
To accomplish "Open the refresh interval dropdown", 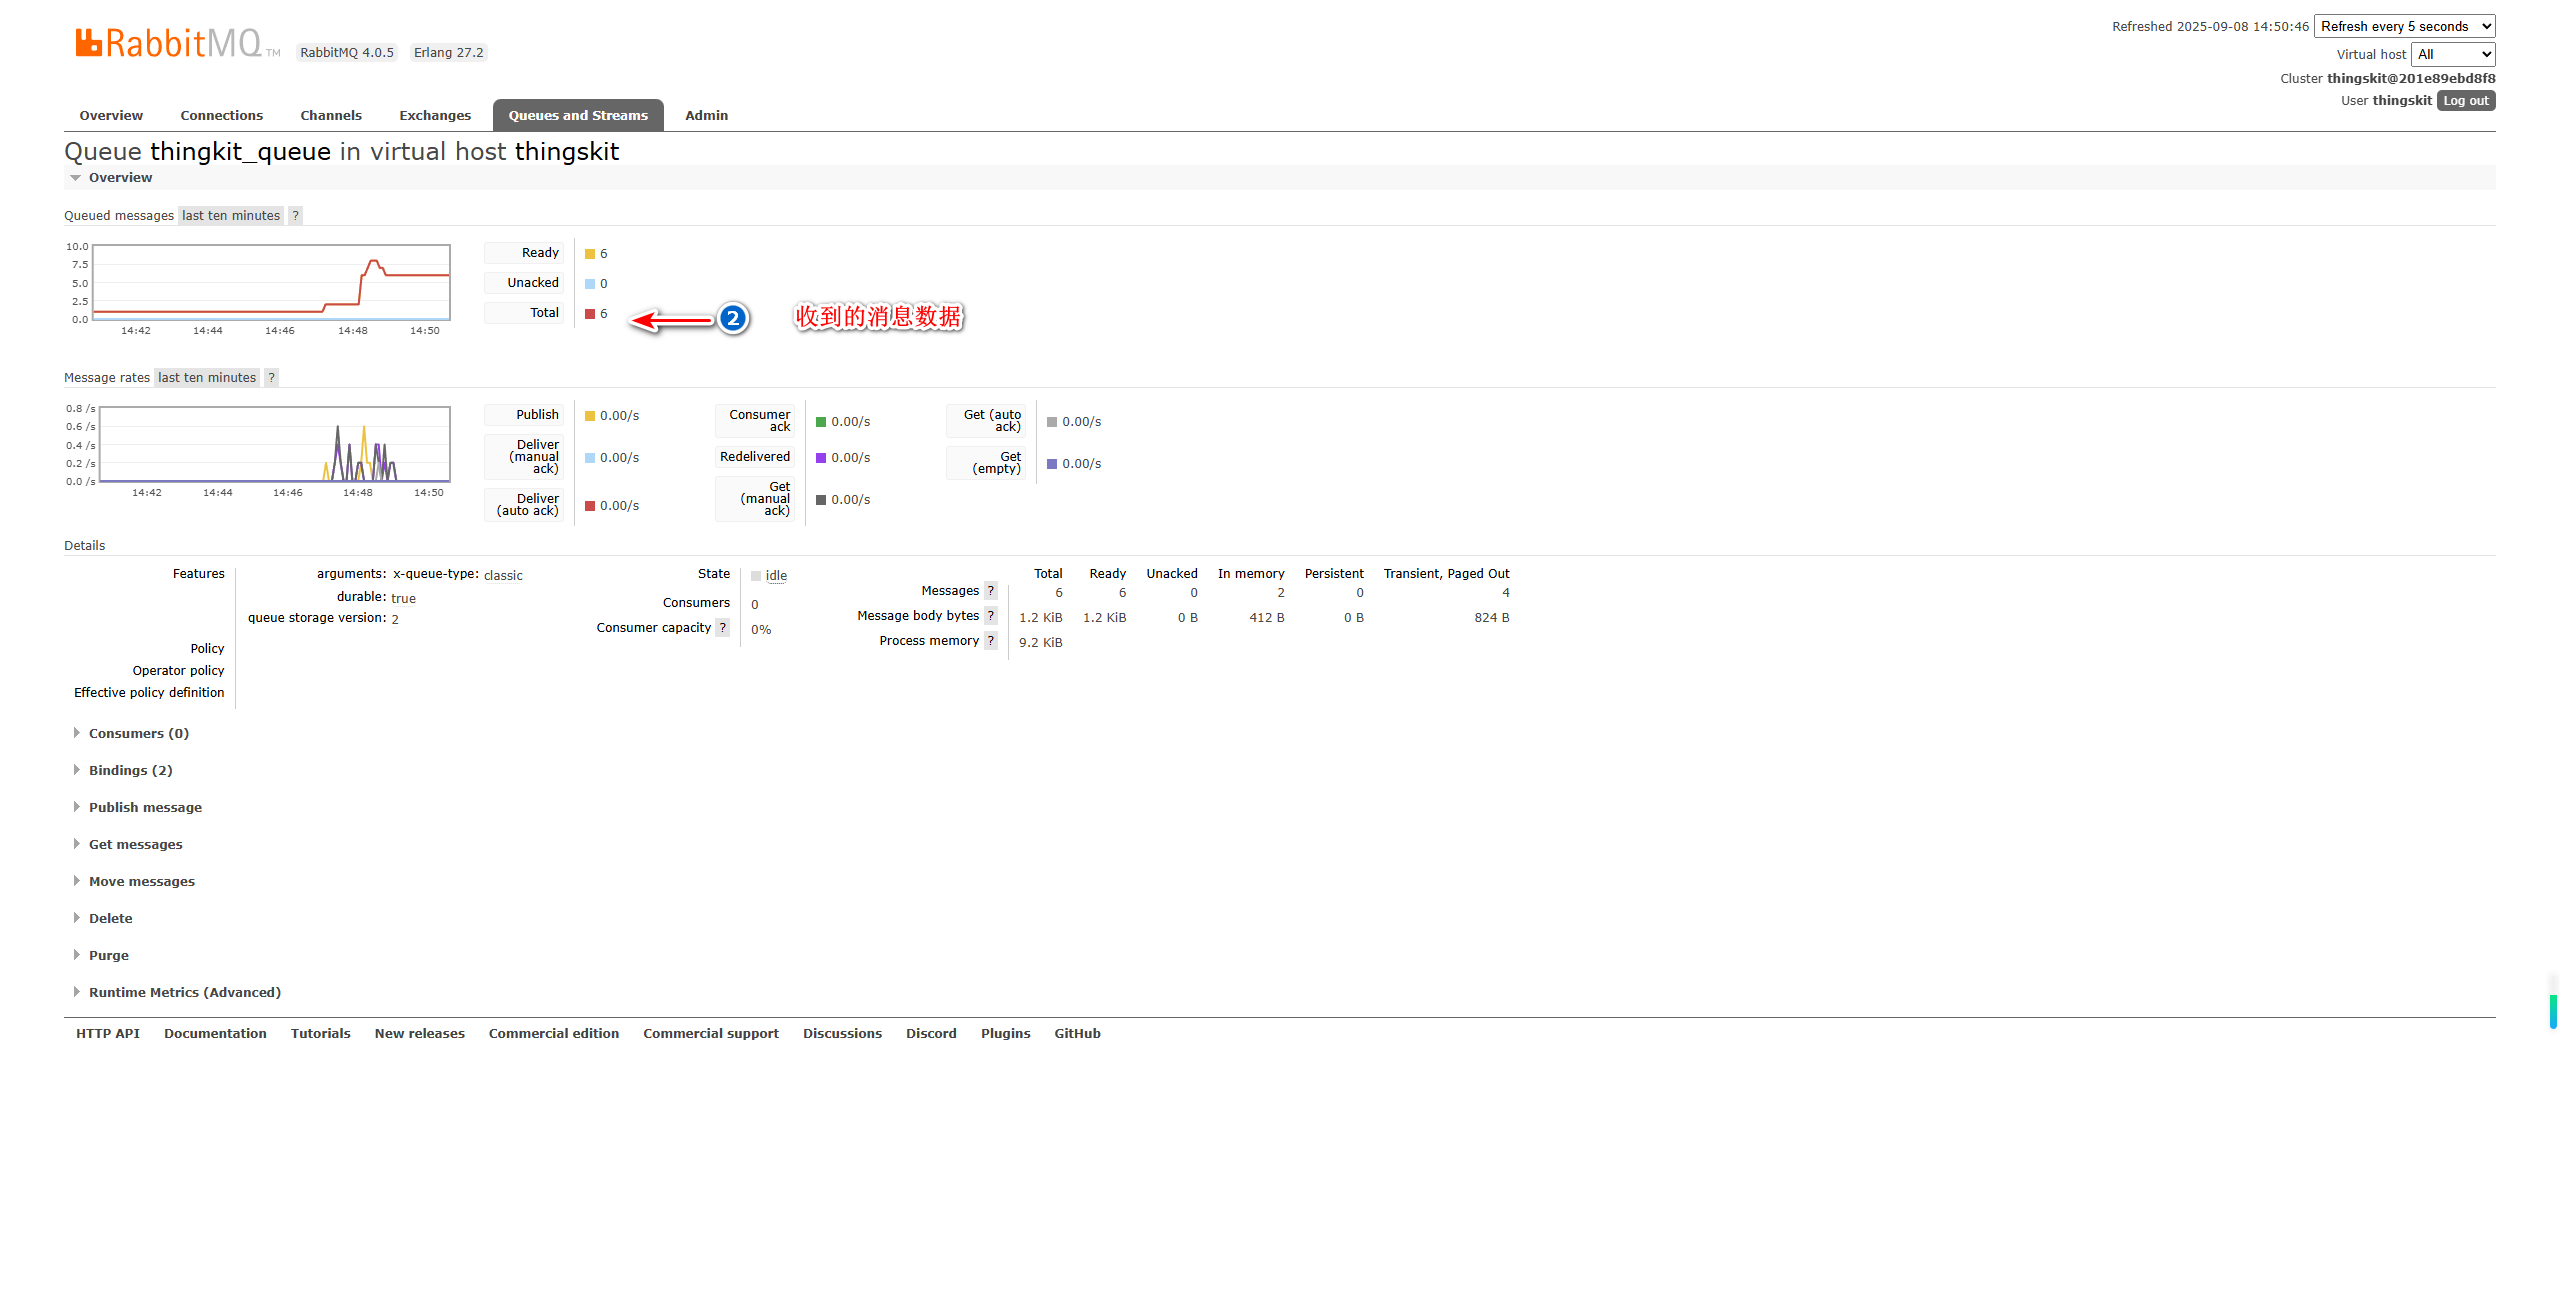I will coord(2404,27).
